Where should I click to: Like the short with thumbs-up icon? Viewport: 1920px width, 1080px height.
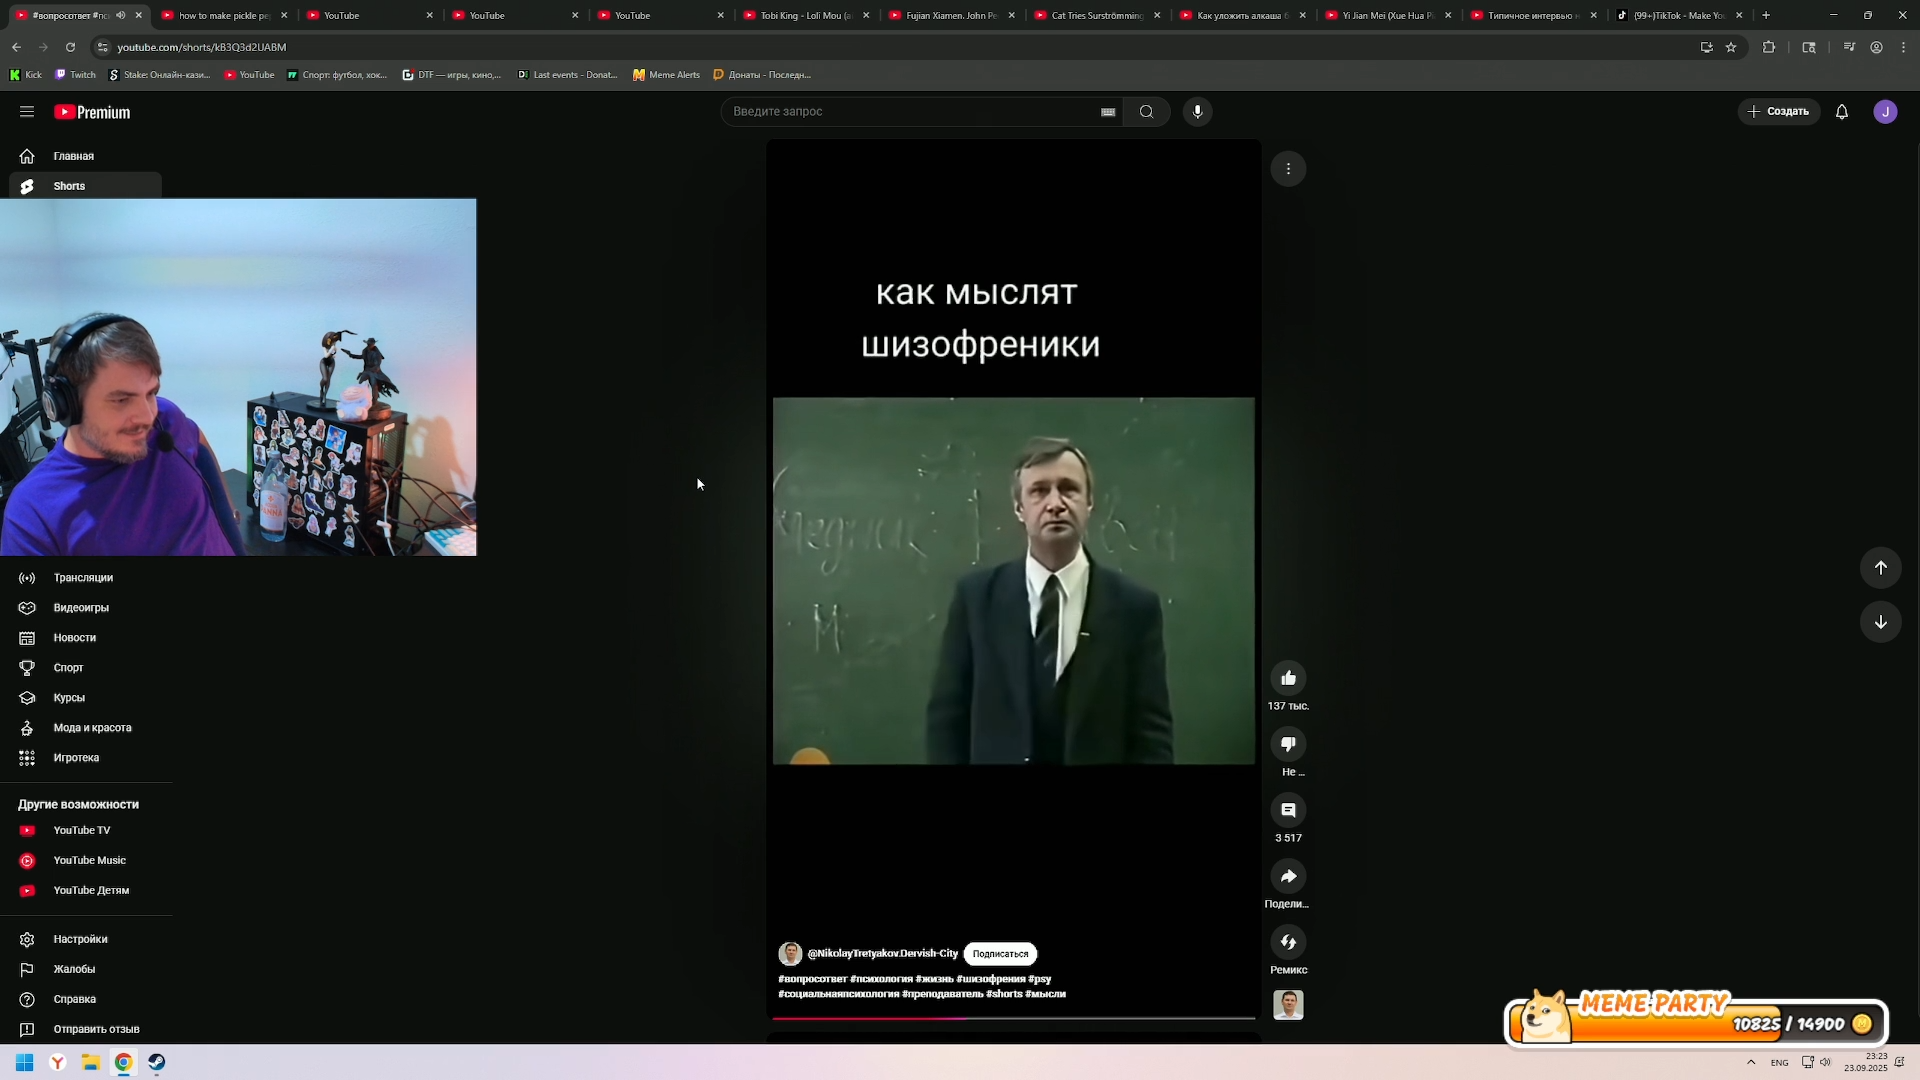(1288, 678)
